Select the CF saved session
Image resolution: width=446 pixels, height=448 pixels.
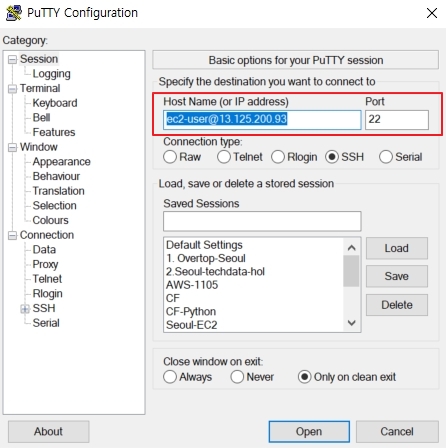click(x=173, y=298)
